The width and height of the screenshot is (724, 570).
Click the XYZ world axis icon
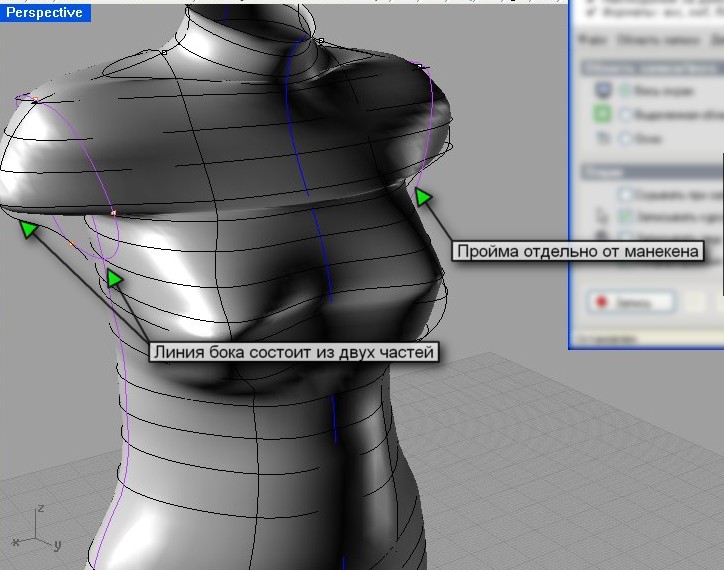[x=37, y=529]
